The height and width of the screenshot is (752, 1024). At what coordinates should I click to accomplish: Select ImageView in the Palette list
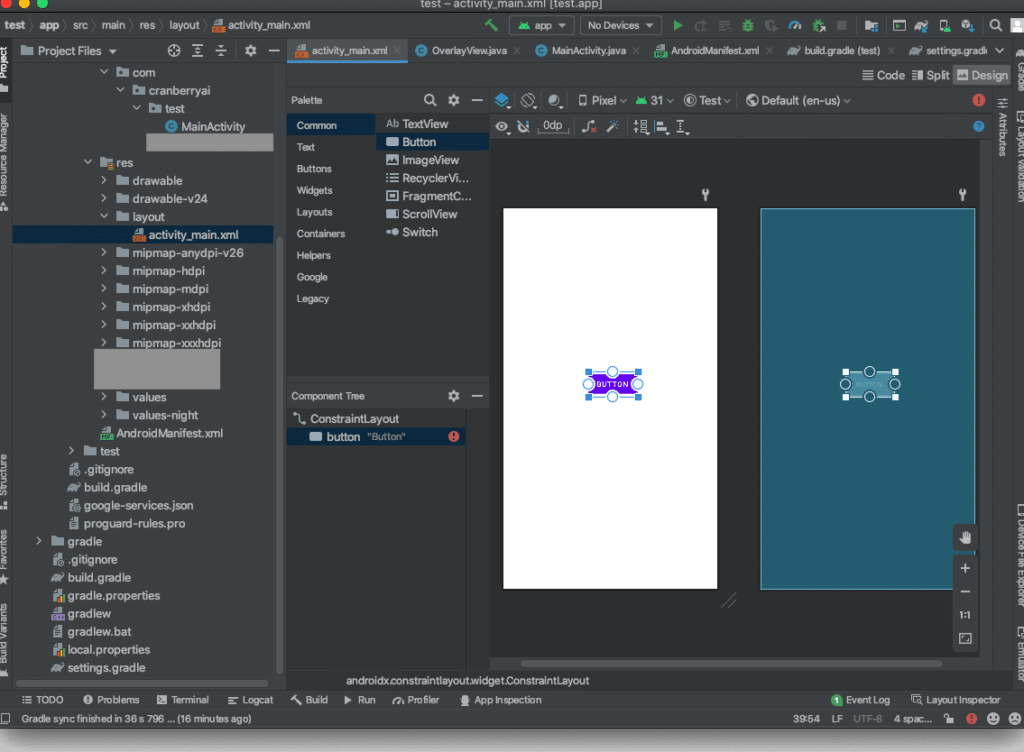432,160
